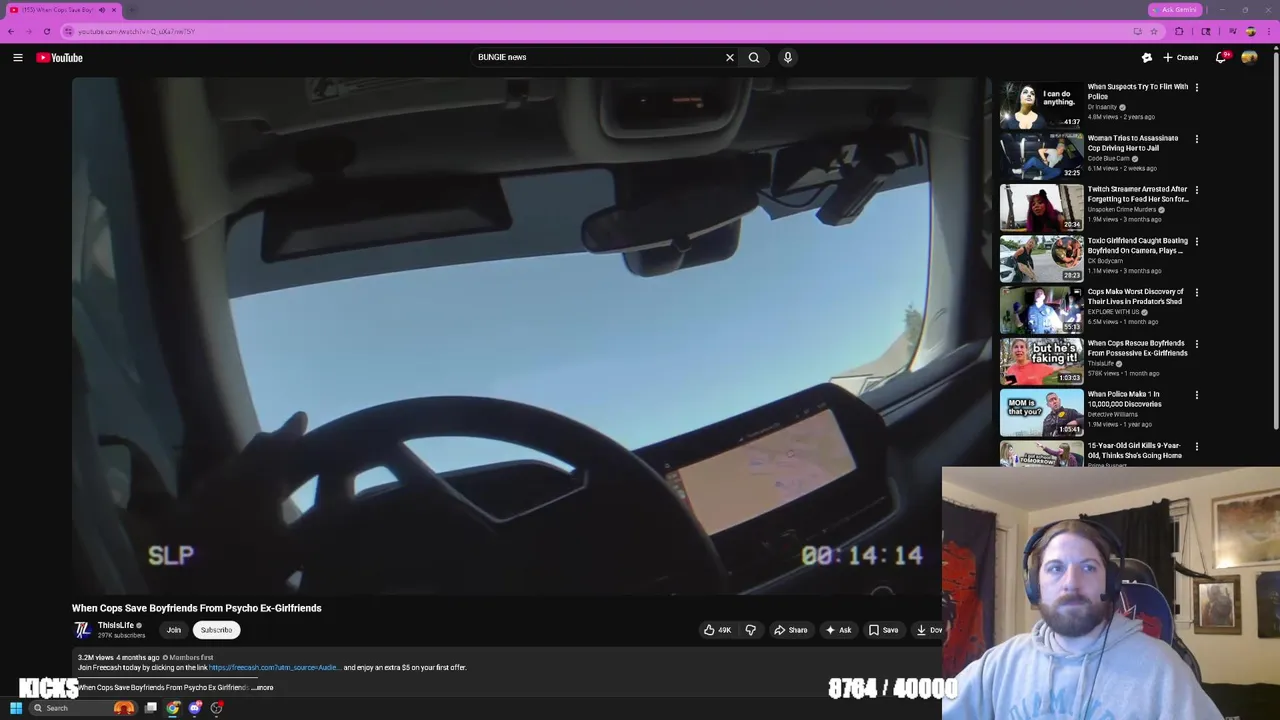Image resolution: width=1280 pixels, height=720 pixels.
Task: Click the Ask Gemini button
Action: 1174,10
